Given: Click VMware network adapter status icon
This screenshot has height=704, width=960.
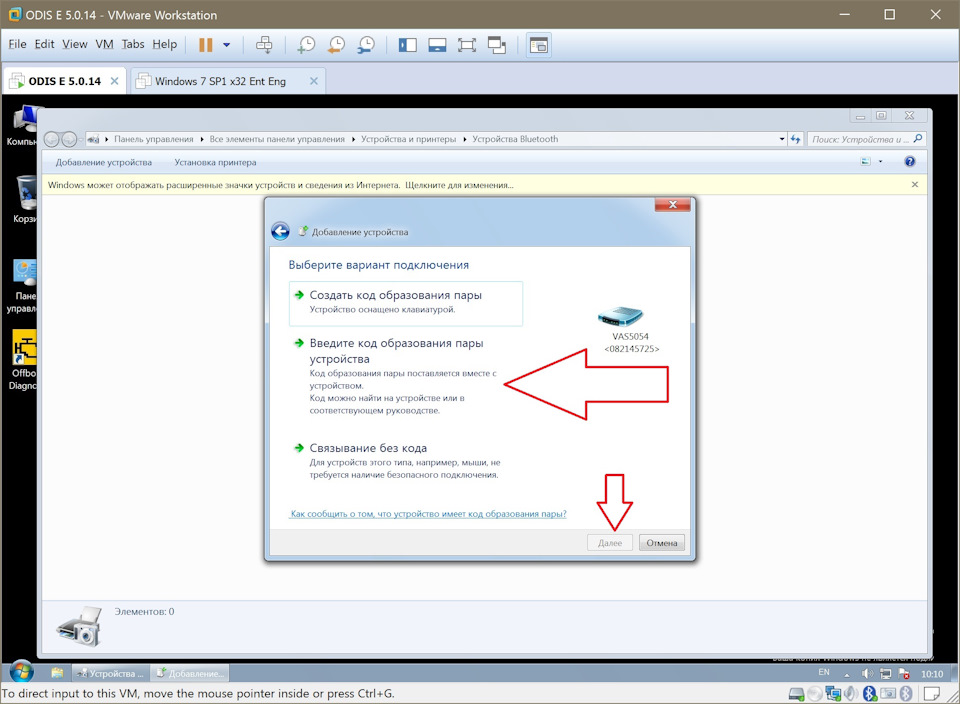Looking at the screenshot, I should (833, 694).
